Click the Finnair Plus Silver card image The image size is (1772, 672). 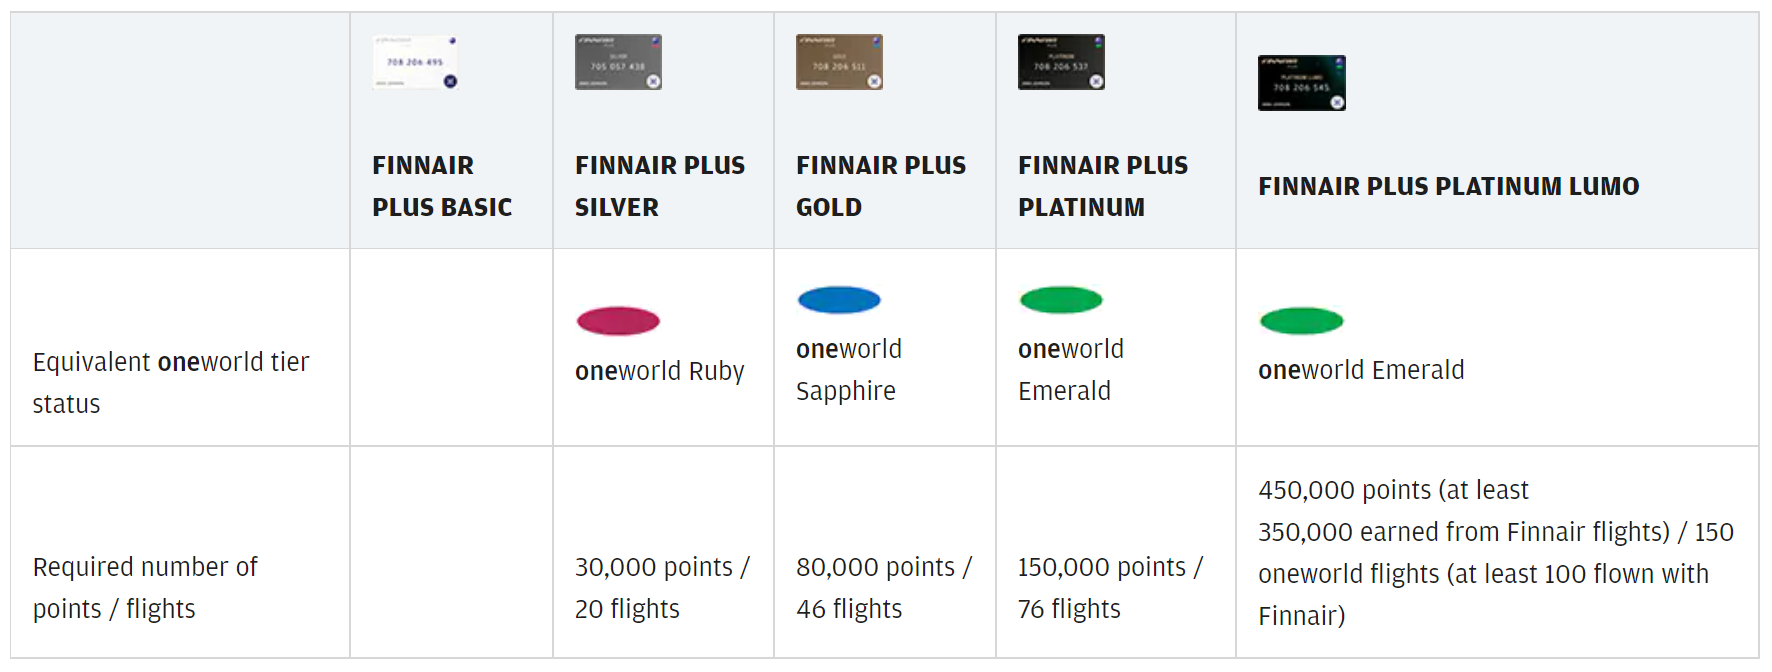click(x=618, y=62)
